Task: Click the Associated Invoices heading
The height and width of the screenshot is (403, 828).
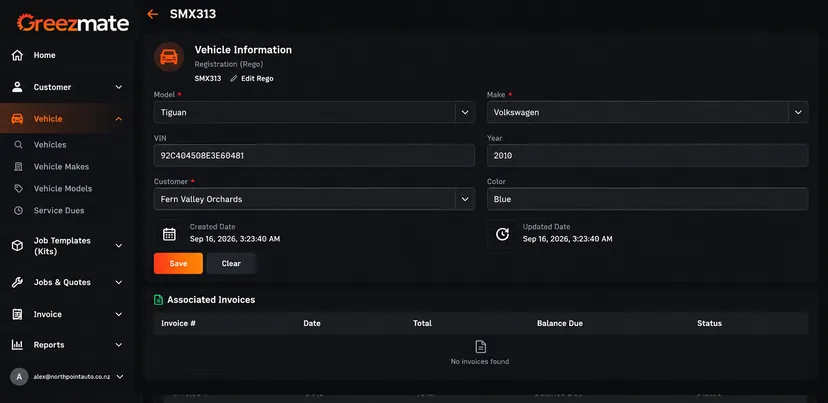Action: [211, 300]
